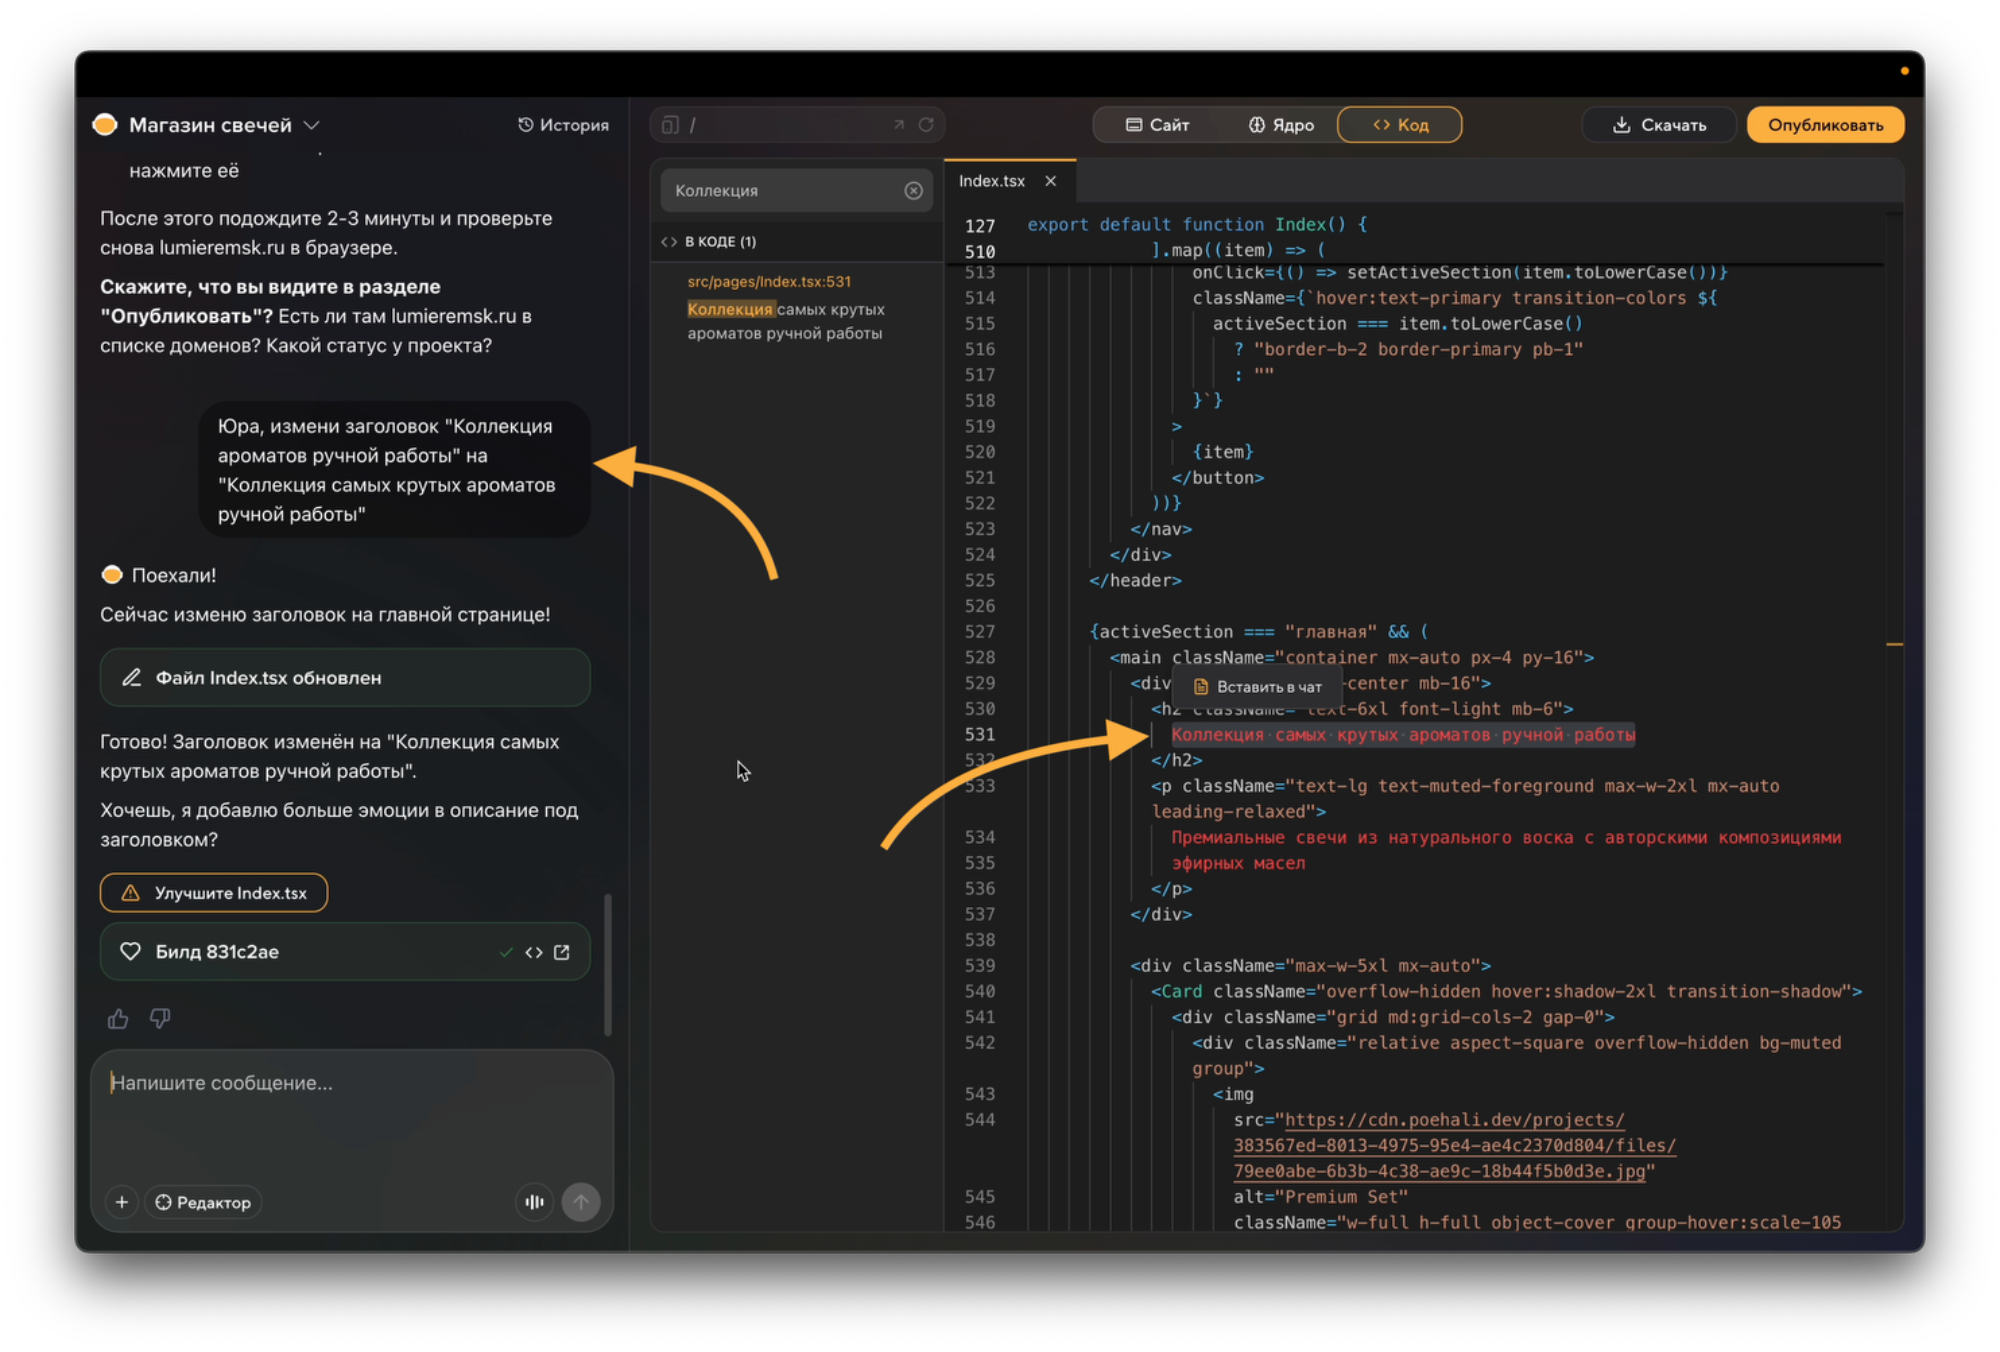This screenshot has height=1352, width=2000.
Task: Open search result src/pages/Index.tsx:531
Action: click(x=768, y=282)
